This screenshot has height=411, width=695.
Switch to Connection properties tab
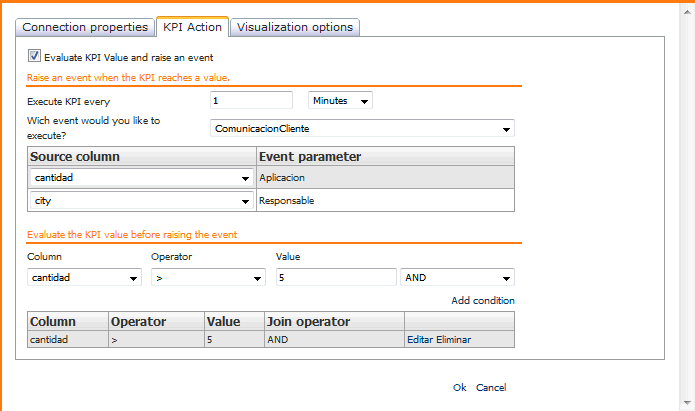click(x=85, y=27)
